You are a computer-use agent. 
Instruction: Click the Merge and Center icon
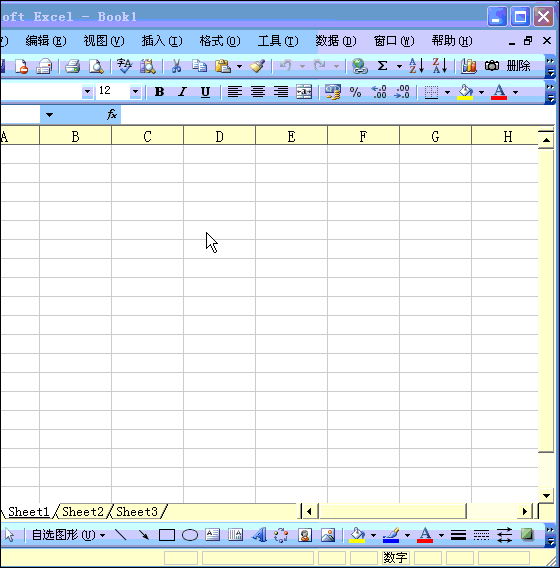point(304,92)
